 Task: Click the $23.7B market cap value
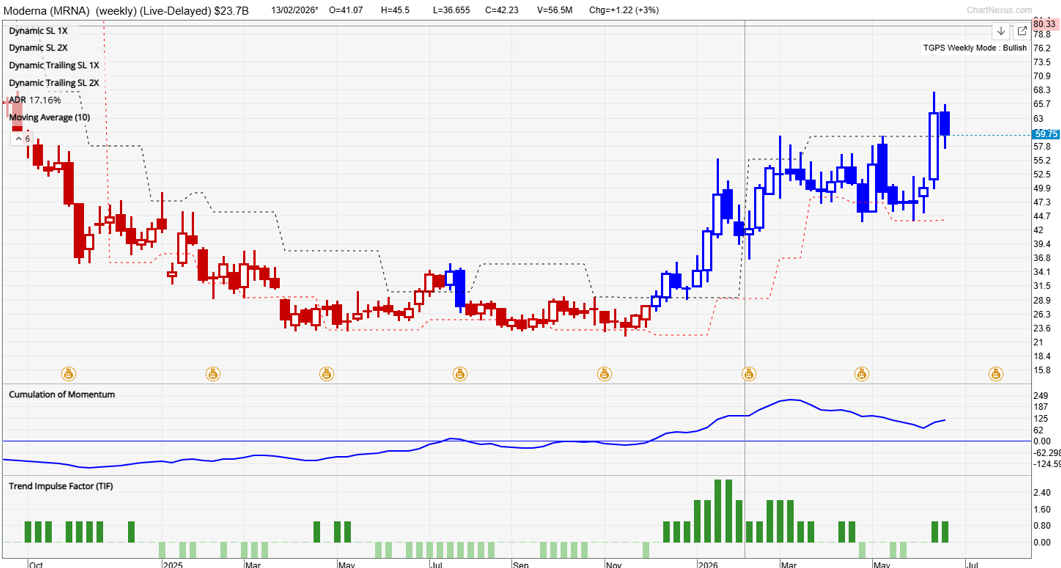point(232,10)
